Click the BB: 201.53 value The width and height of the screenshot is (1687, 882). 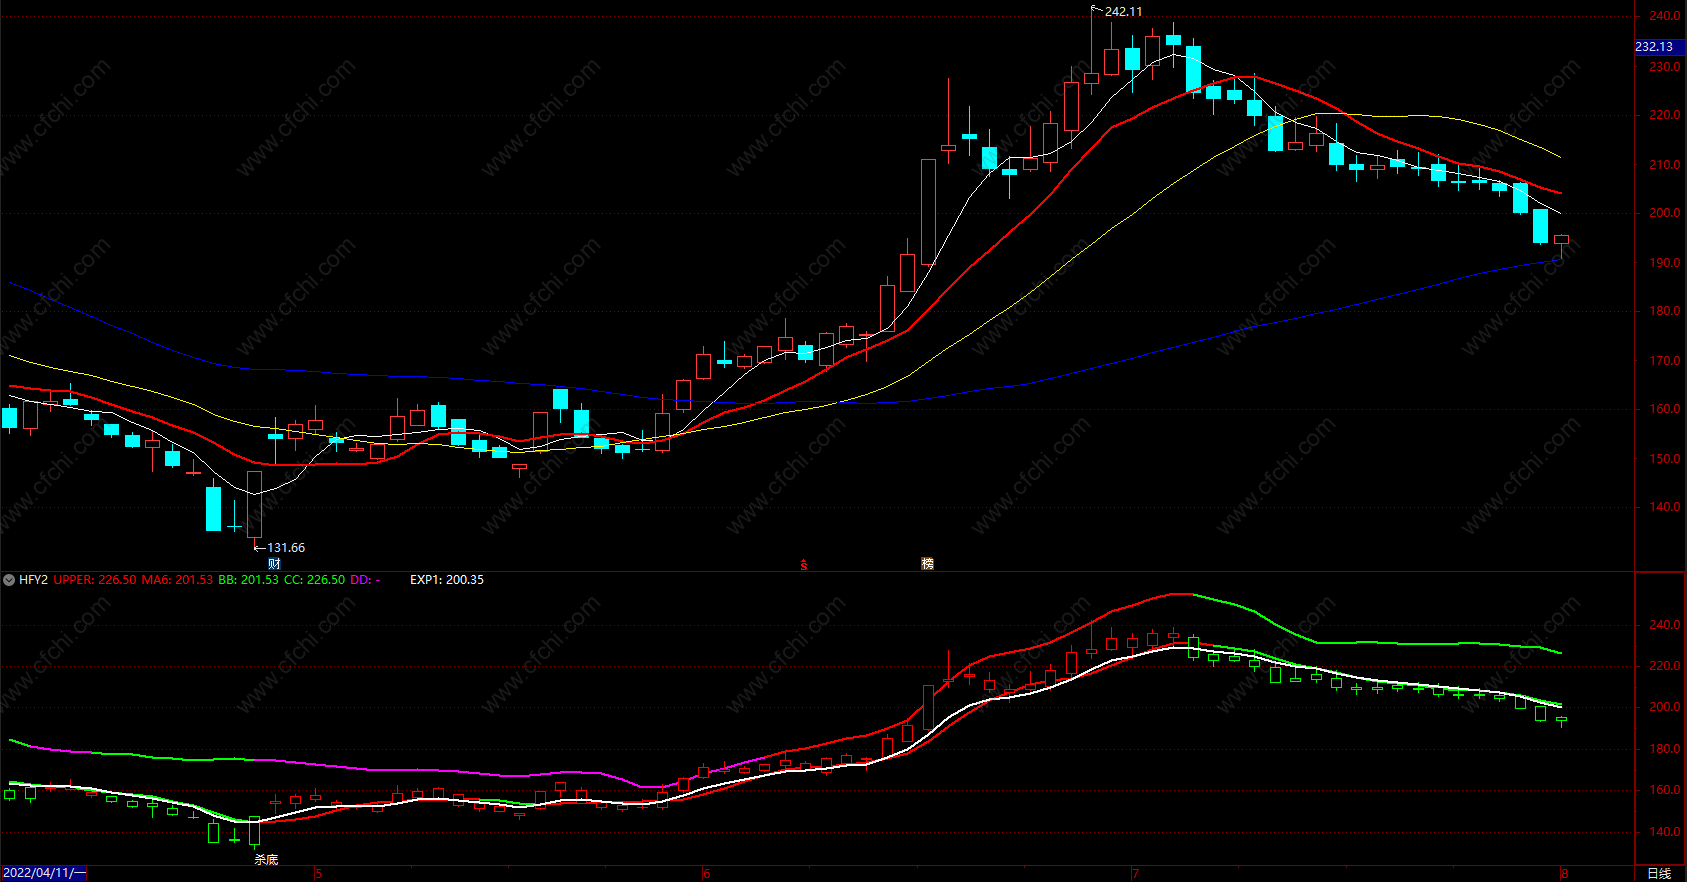coord(249,580)
